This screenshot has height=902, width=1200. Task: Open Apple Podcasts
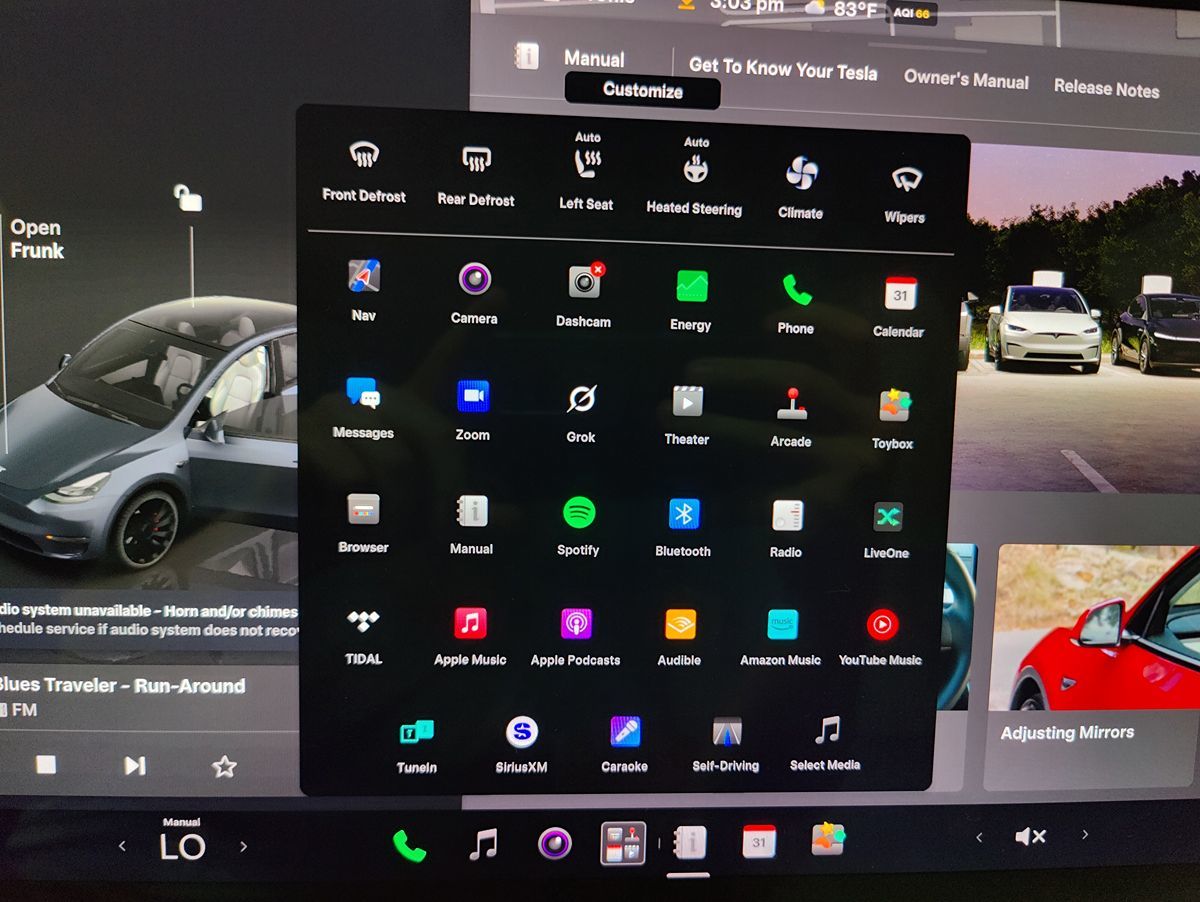(x=575, y=637)
